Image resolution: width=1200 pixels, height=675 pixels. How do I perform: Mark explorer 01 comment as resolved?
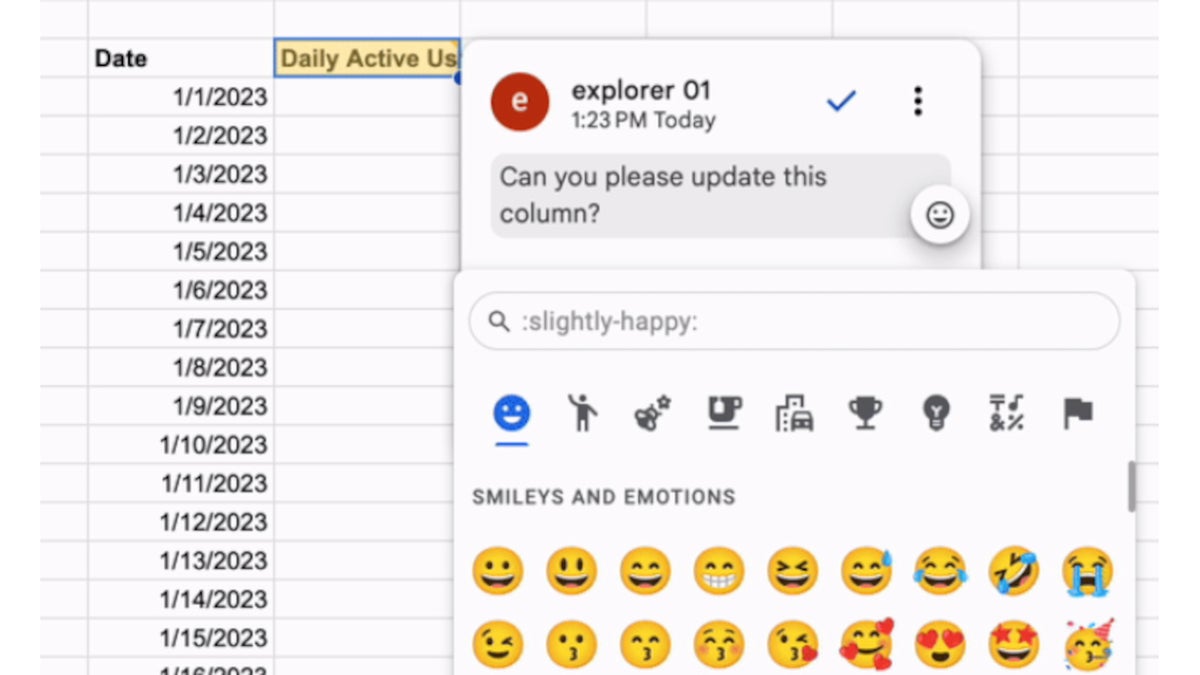pos(841,101)
